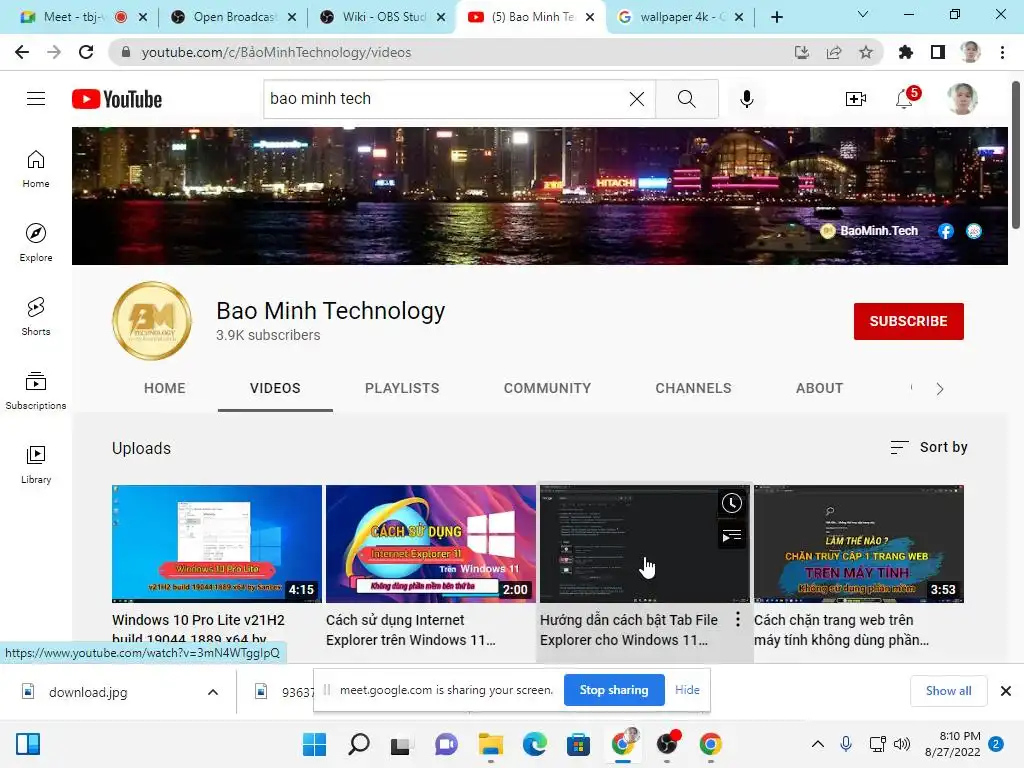Open the notifications bell

905,99
